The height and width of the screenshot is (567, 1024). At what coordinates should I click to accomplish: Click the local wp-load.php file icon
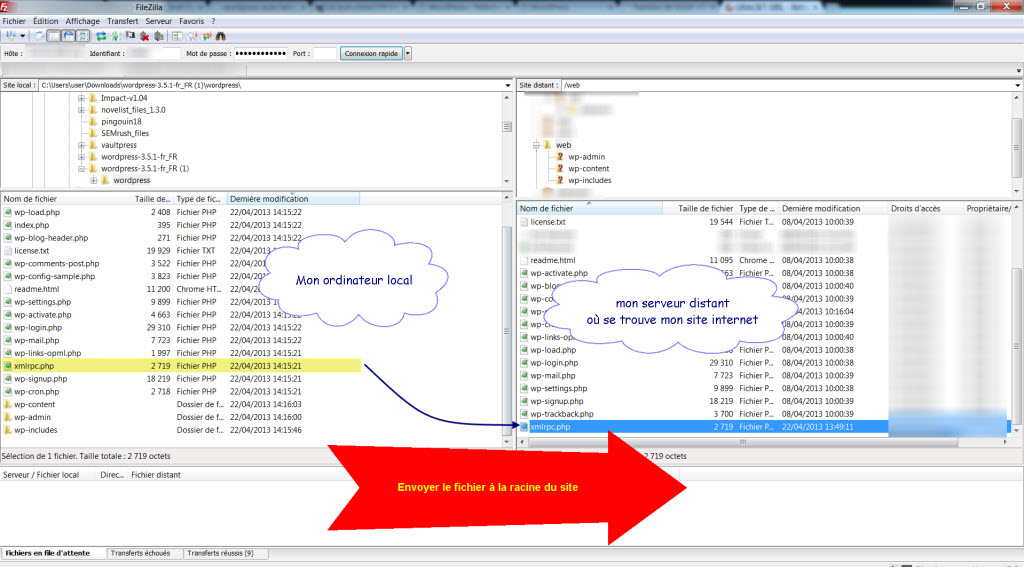8,212
